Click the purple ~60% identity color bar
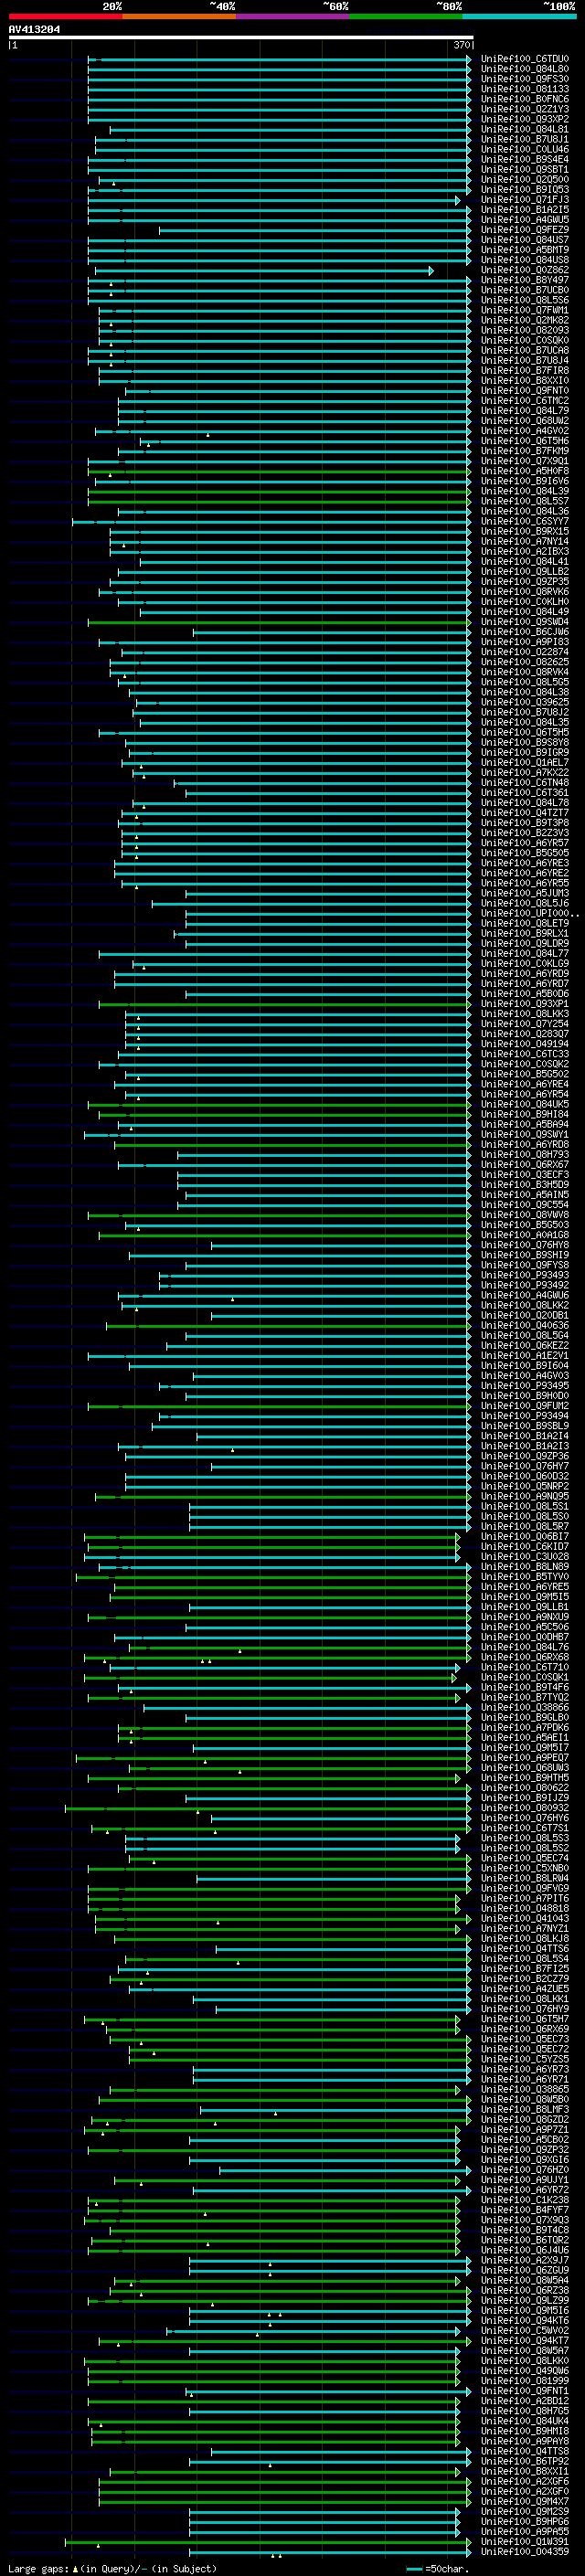The height and width of the screenshot is (2576, 585). 292,16
